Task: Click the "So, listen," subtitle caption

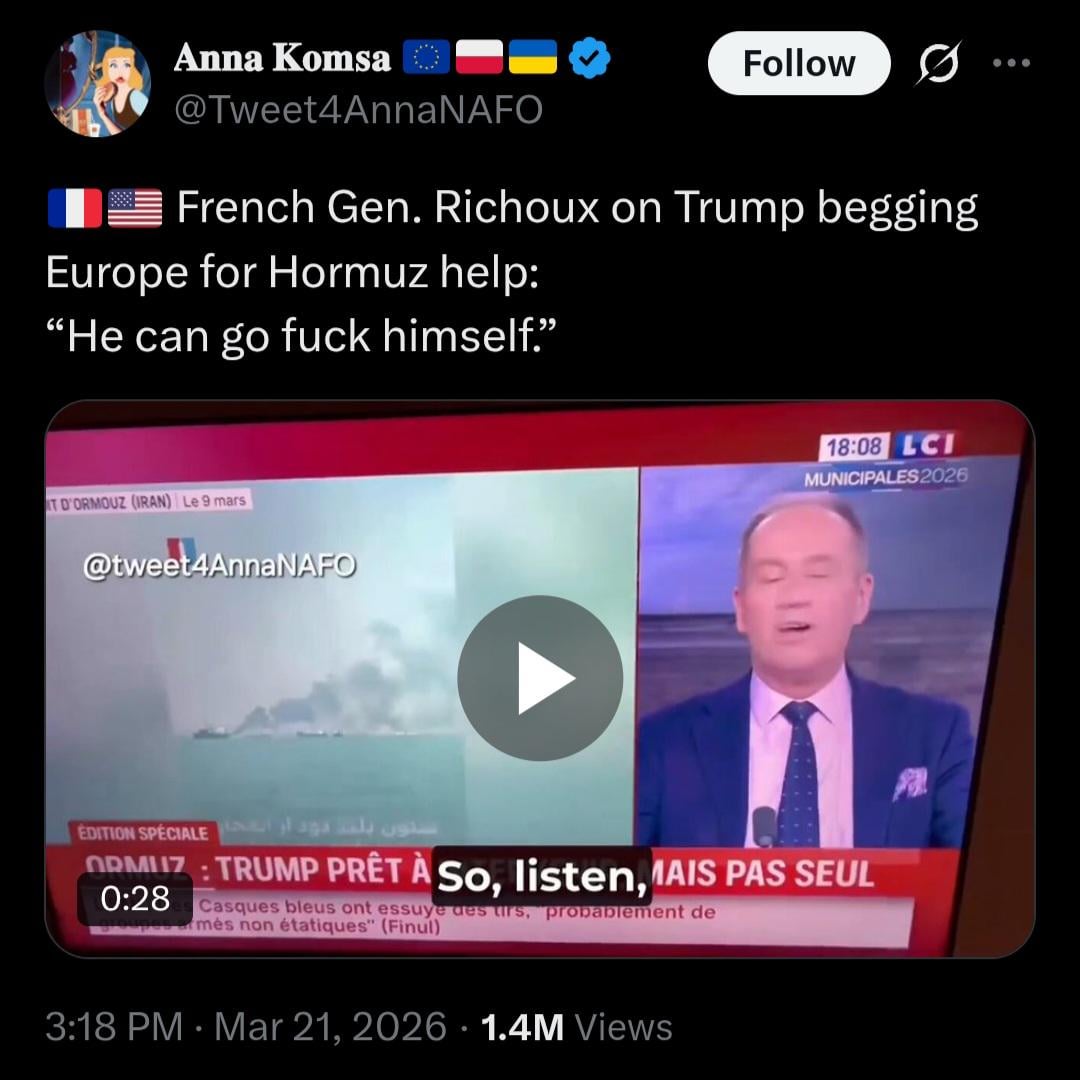Action: point(542,877)
